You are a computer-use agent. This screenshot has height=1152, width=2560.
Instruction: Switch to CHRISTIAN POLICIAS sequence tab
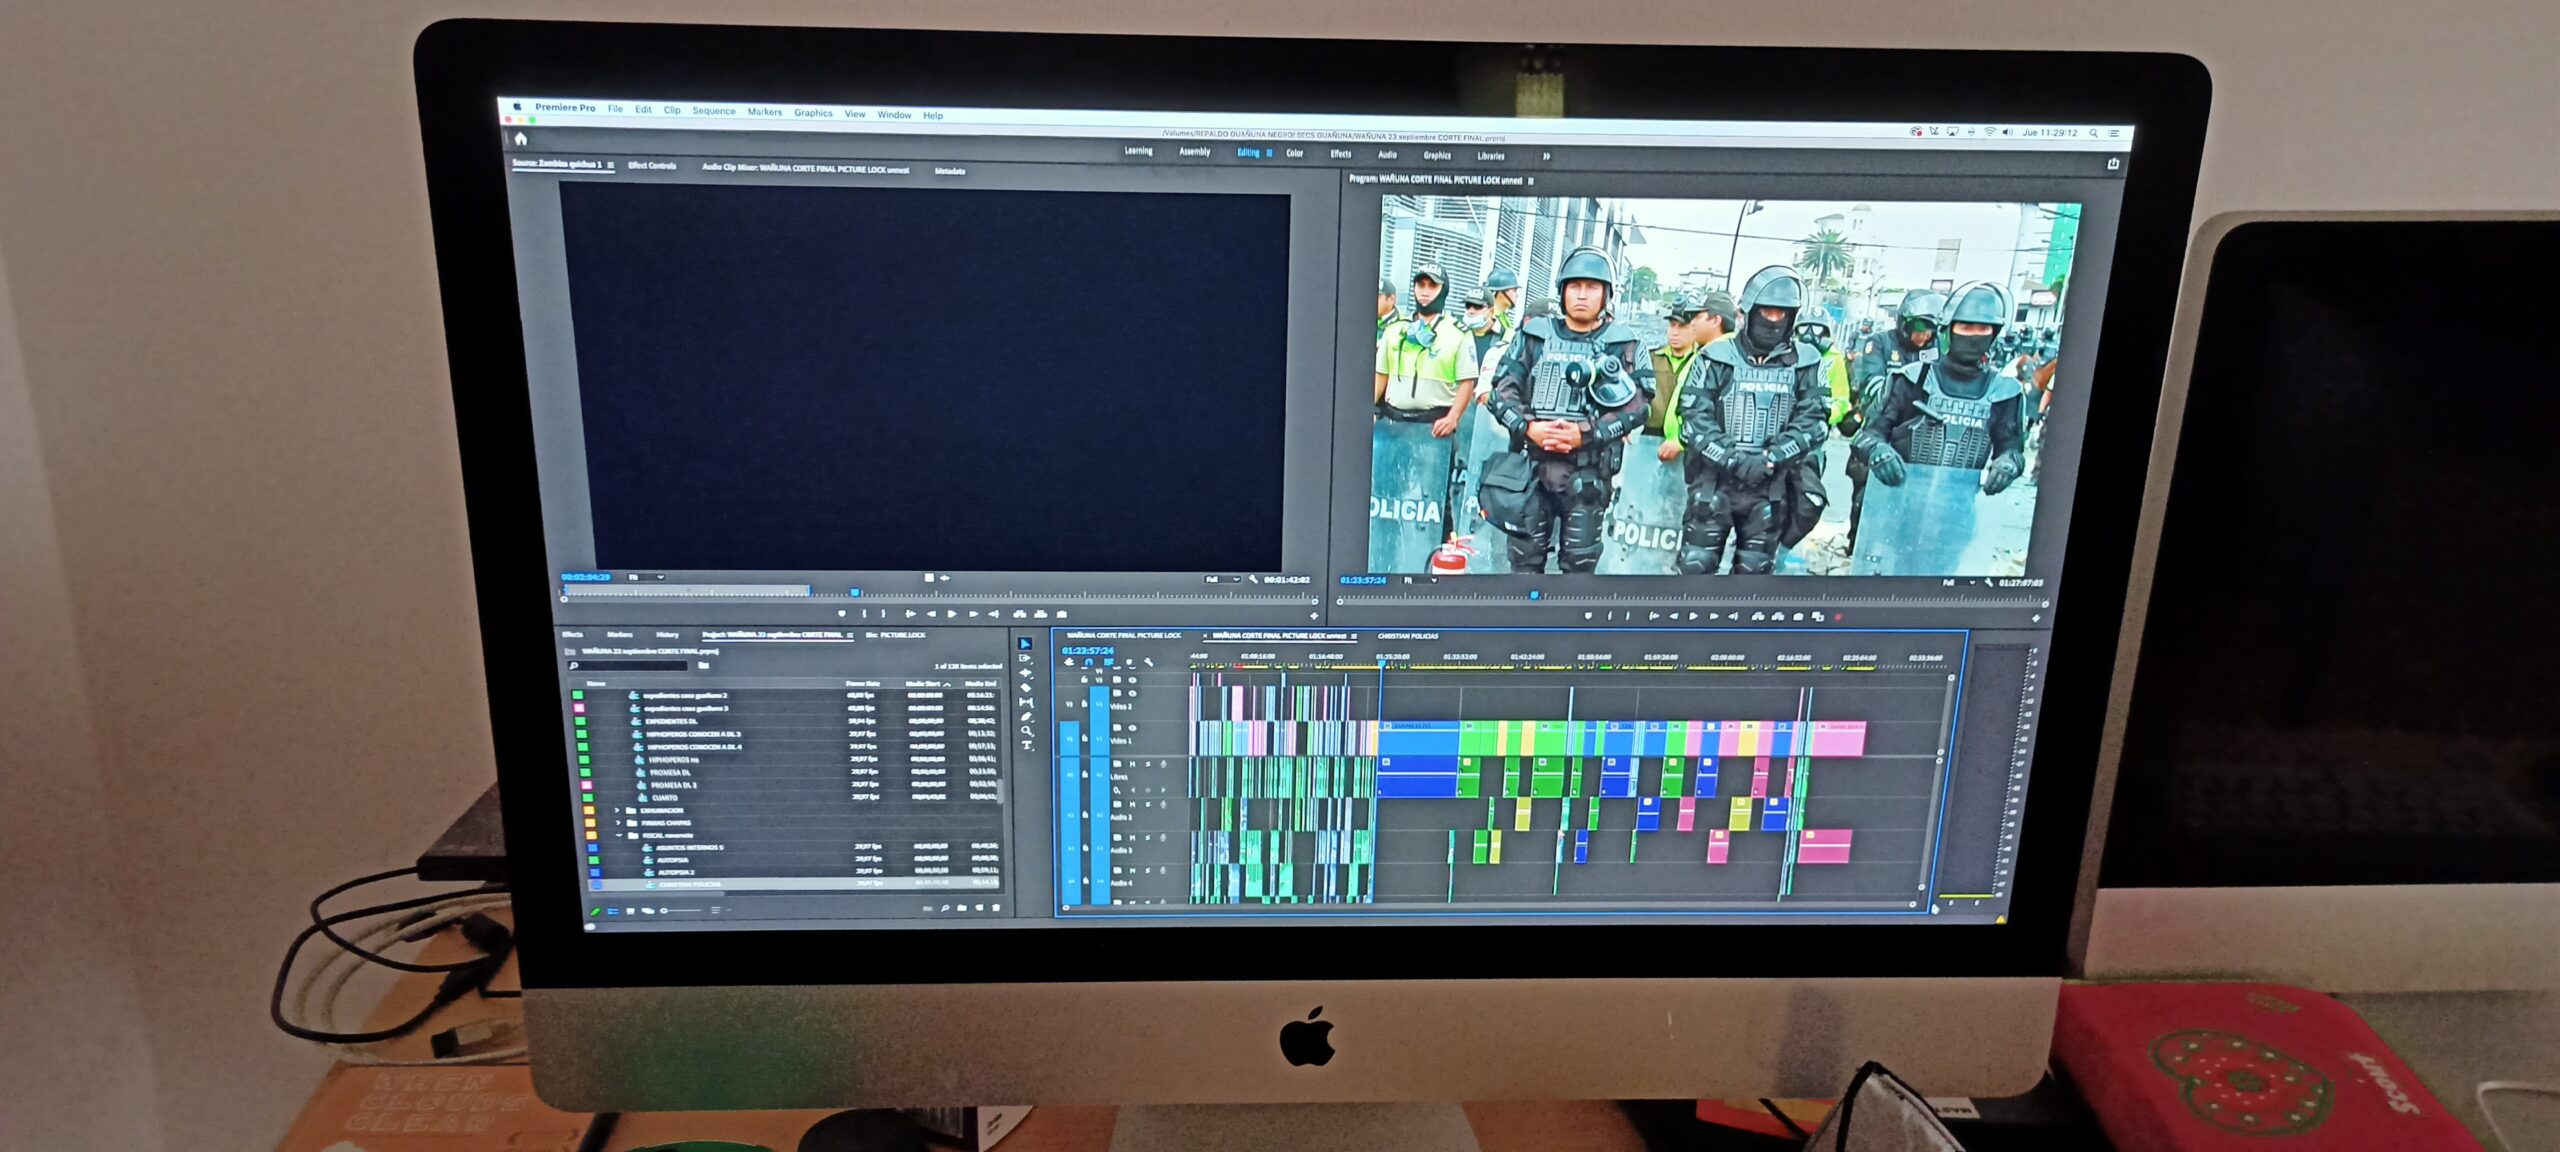click(x=1407, y=636)
